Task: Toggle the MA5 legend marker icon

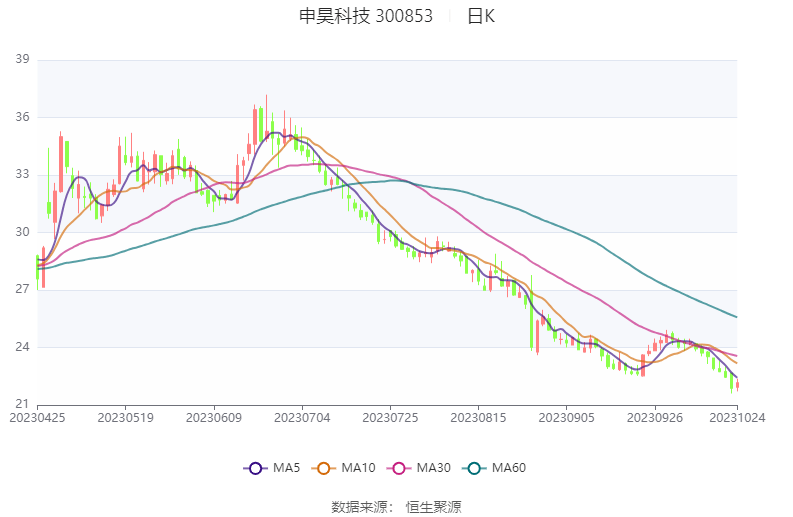Action: click(x=255, y=468)
